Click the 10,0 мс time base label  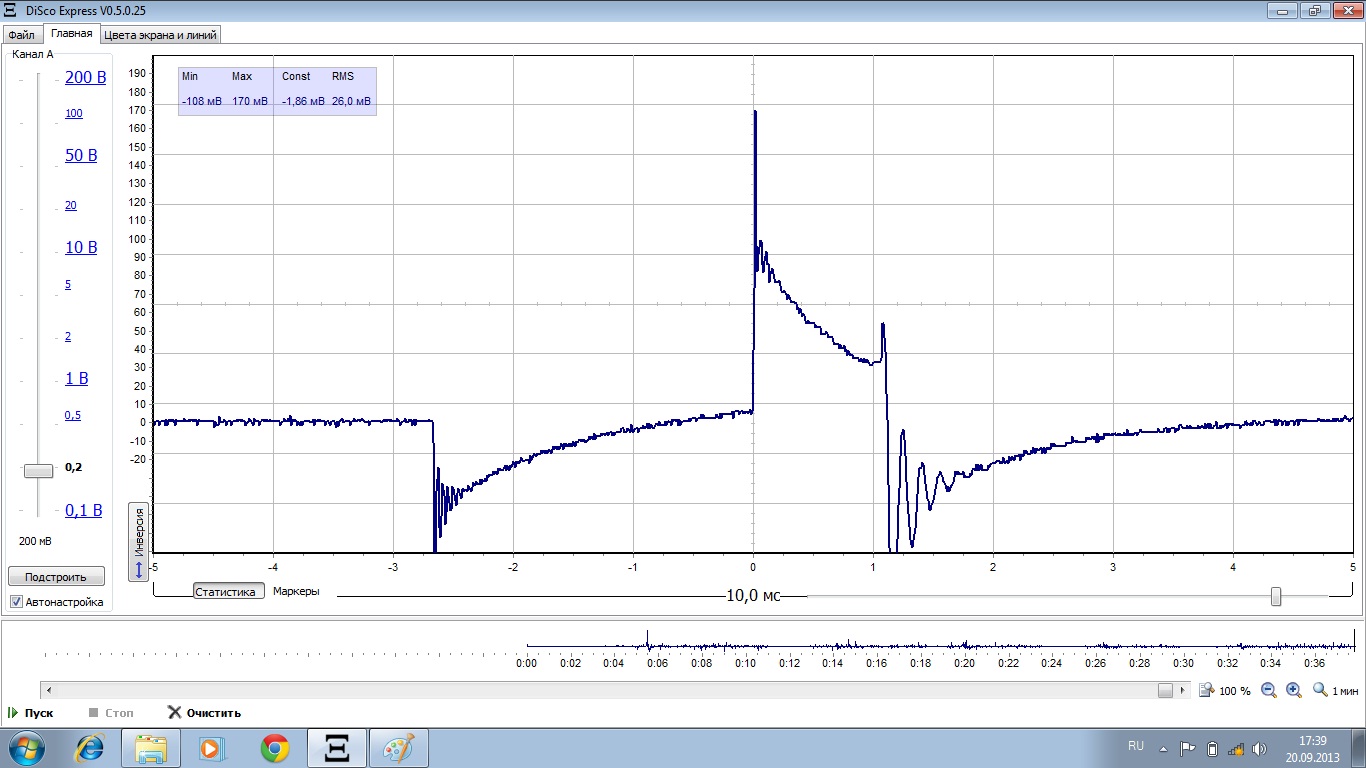tap(753, 596)
